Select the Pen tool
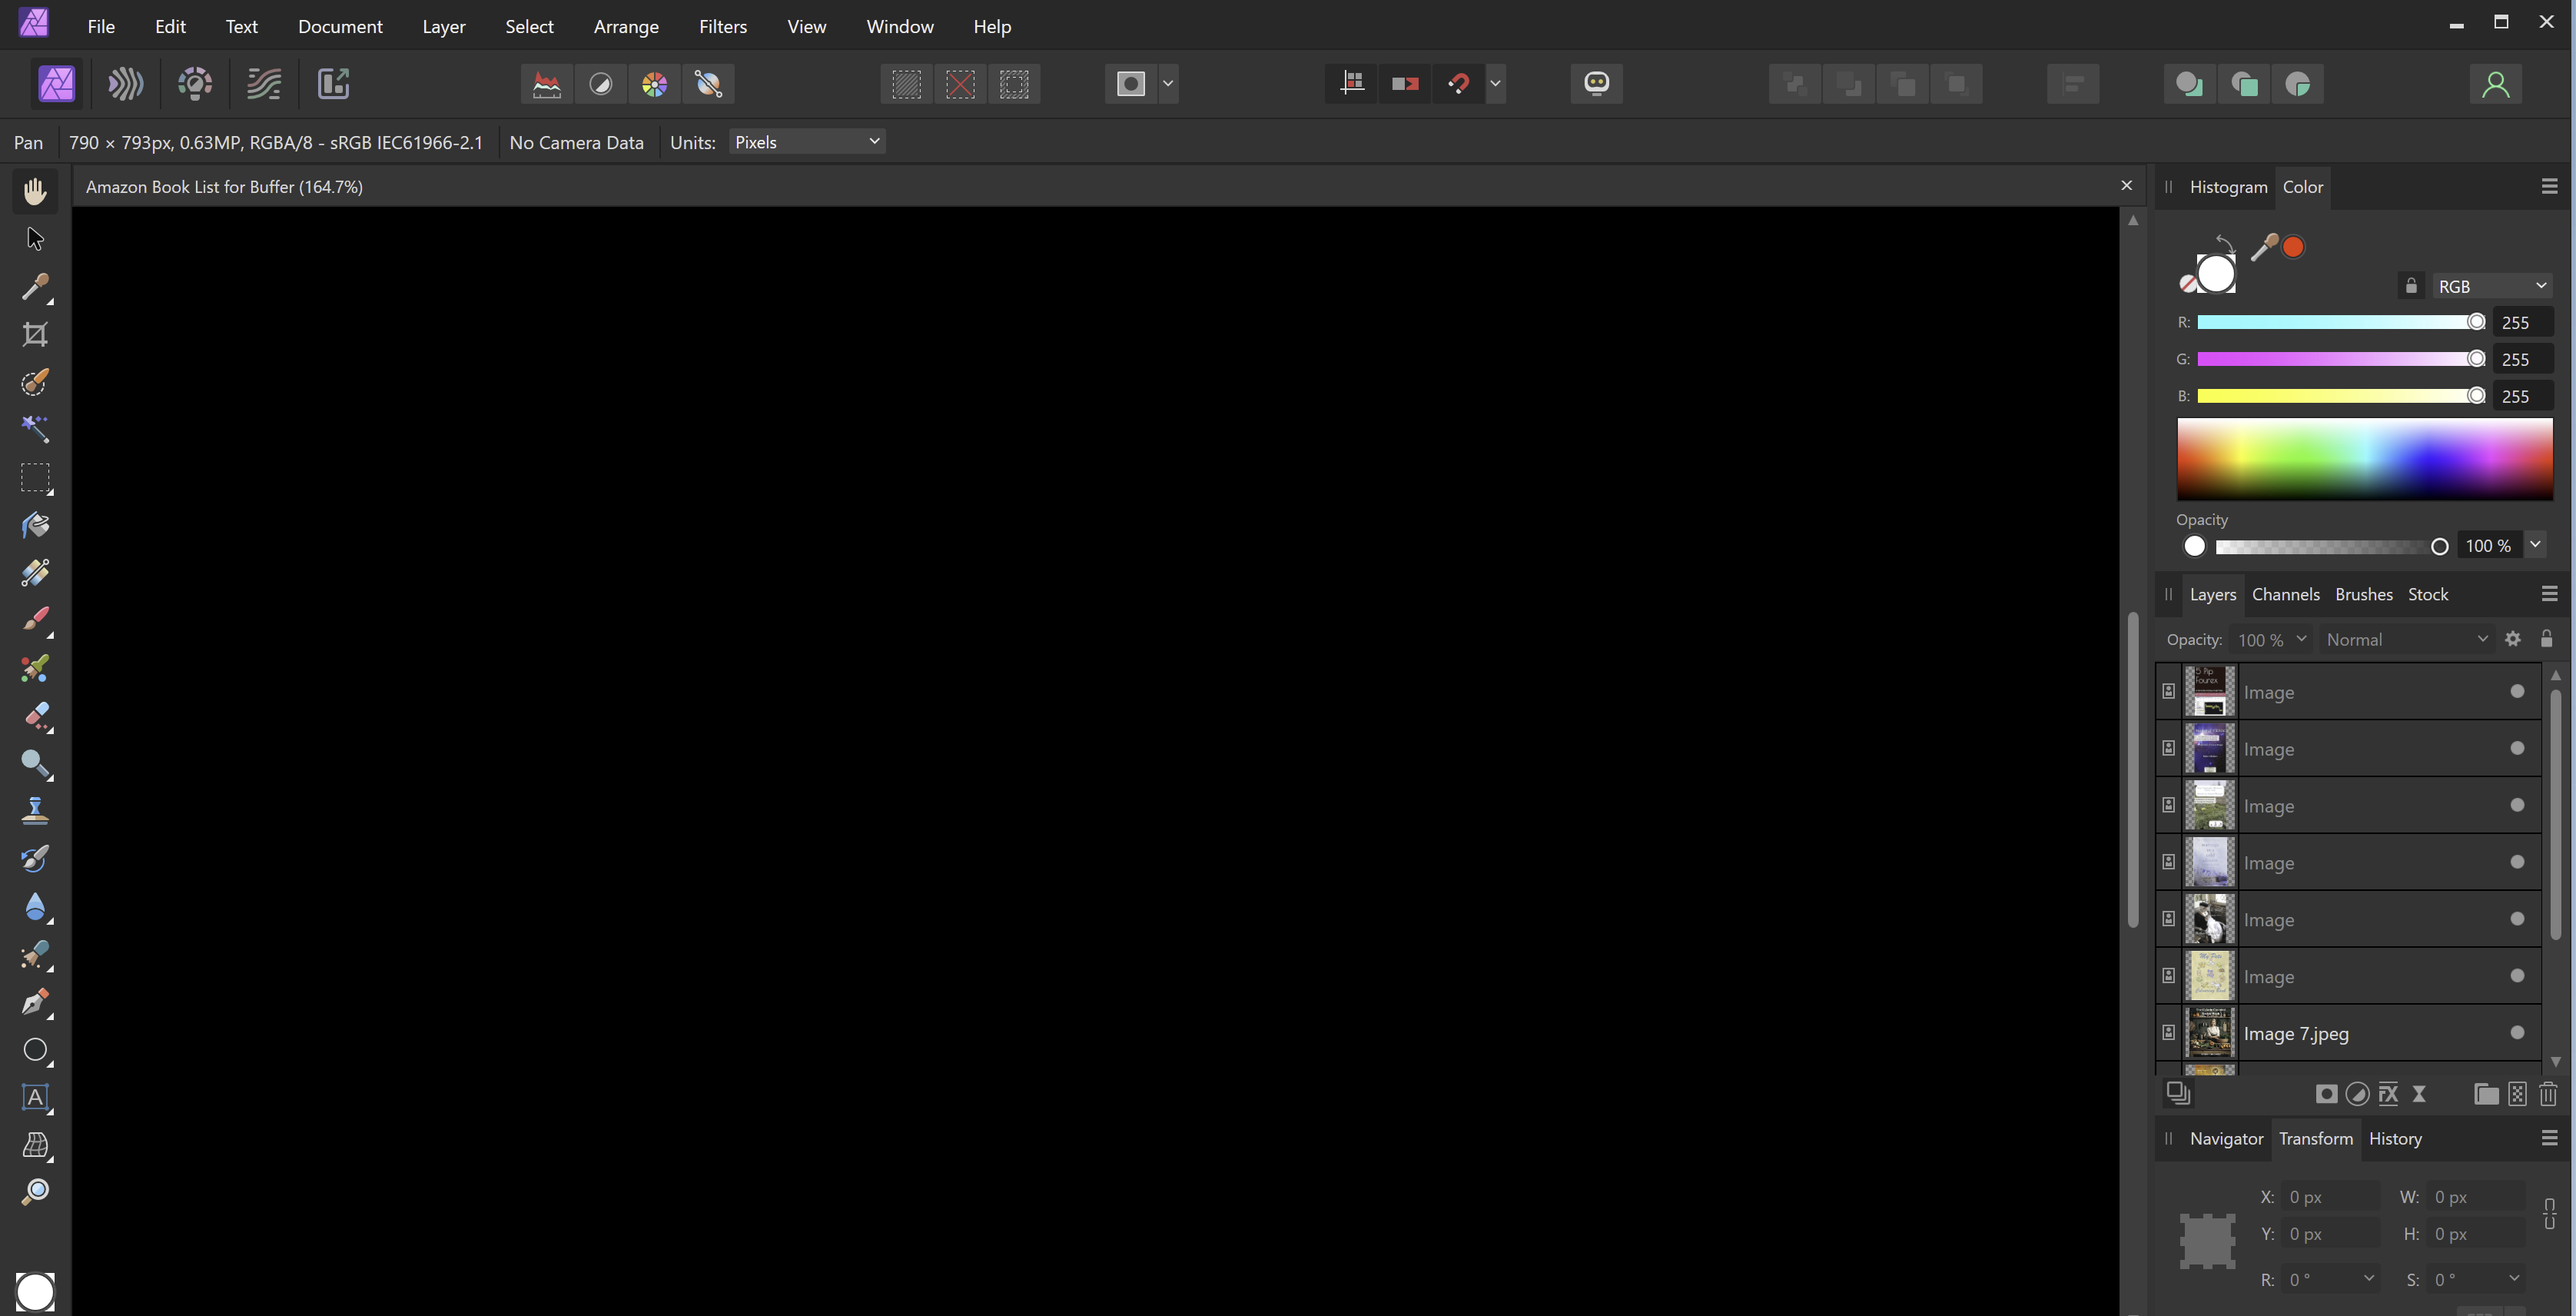This screenshot has width=2576, height=1316. coord(35,1002)
